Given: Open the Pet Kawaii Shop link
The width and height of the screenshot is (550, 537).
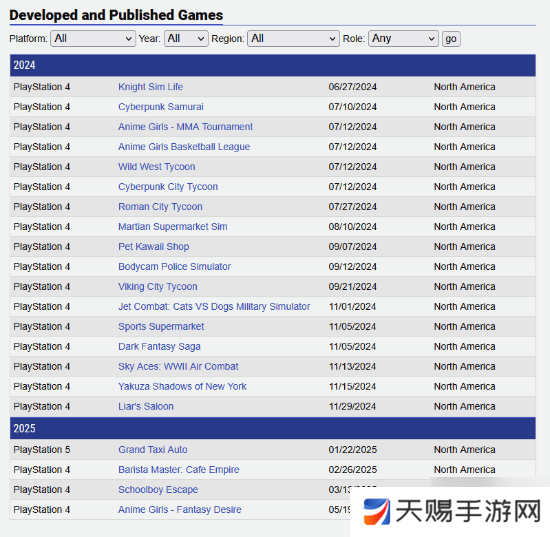Looking at the screenshot, I should [153, 247].
